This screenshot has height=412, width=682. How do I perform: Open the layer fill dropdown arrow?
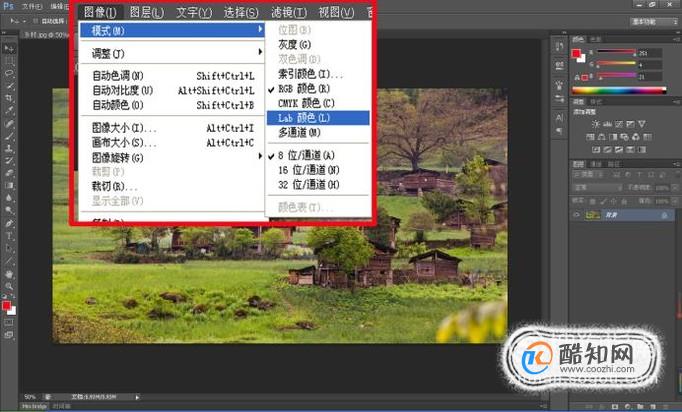tap(675, 201)
